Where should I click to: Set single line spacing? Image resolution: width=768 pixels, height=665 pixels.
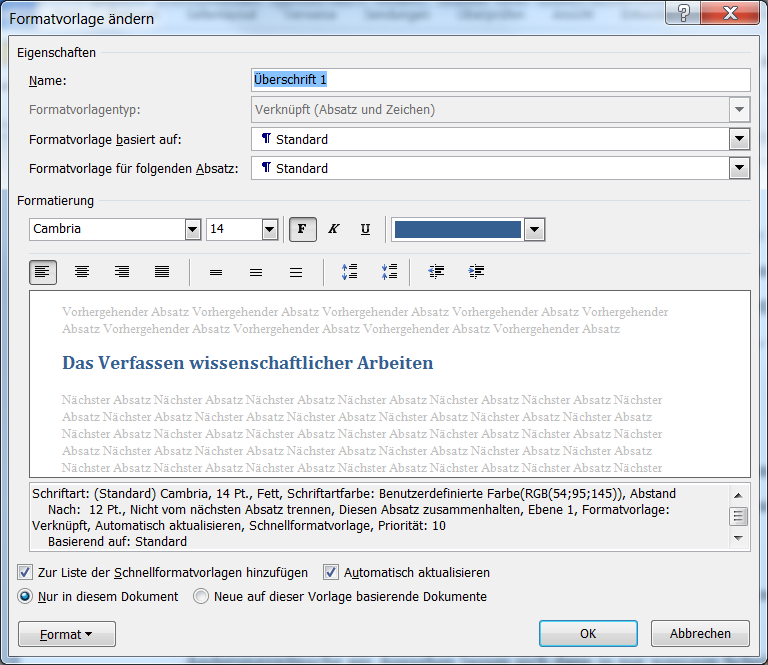coord(216,272)
